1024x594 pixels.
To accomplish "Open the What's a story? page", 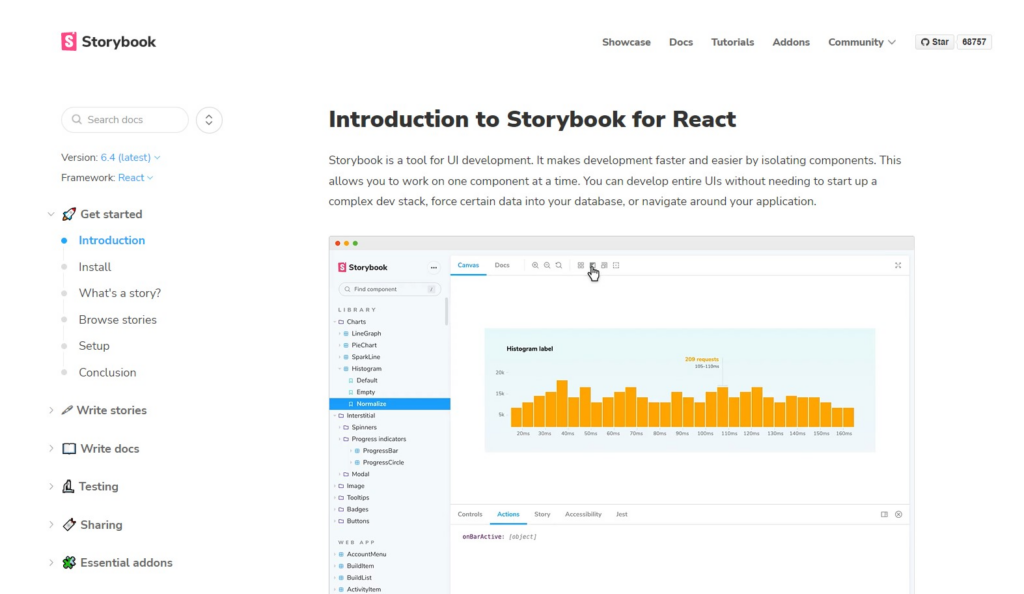I will [x=120, y=293].
